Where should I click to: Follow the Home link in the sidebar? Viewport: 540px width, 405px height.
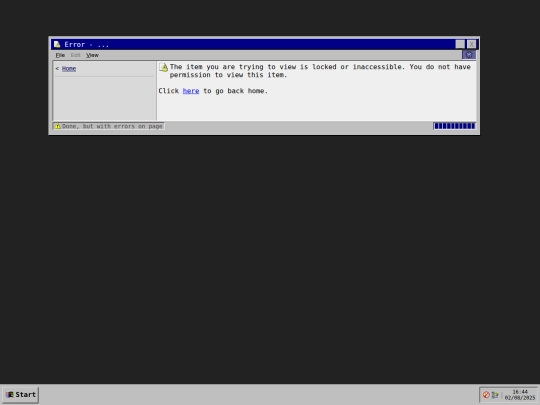coord(69,69)
